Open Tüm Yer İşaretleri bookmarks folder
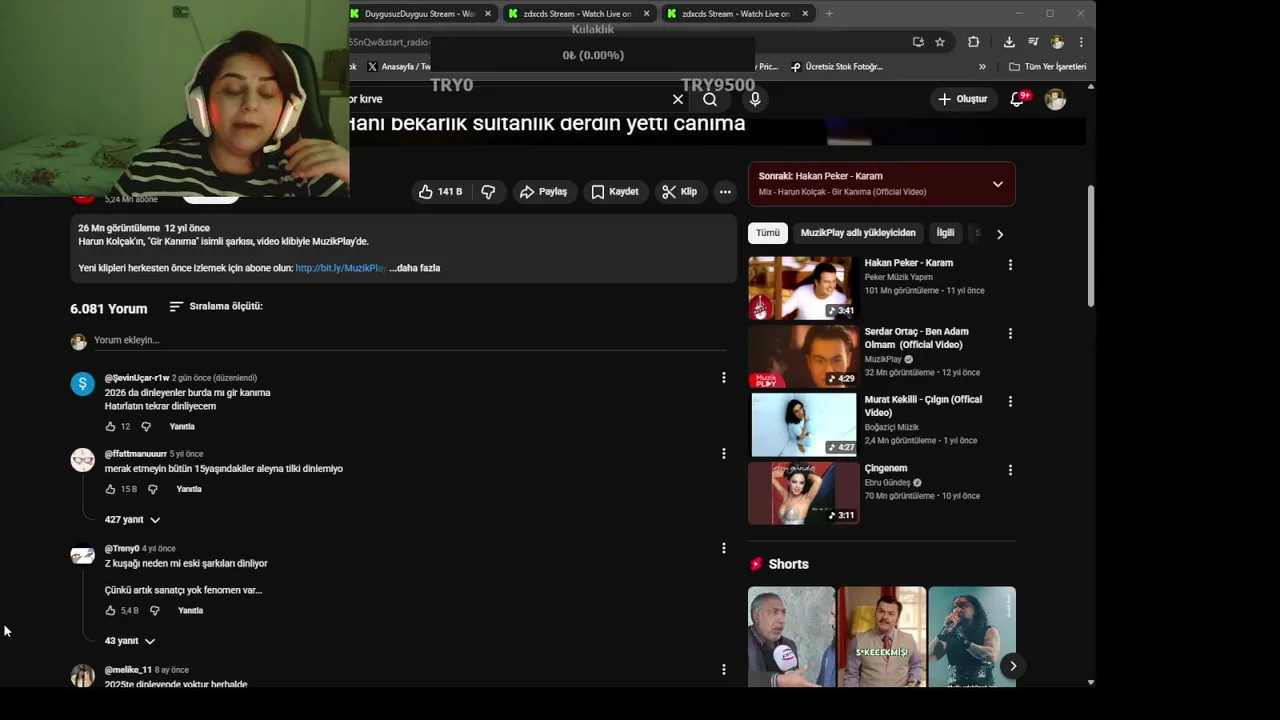 click(1047, 67)
